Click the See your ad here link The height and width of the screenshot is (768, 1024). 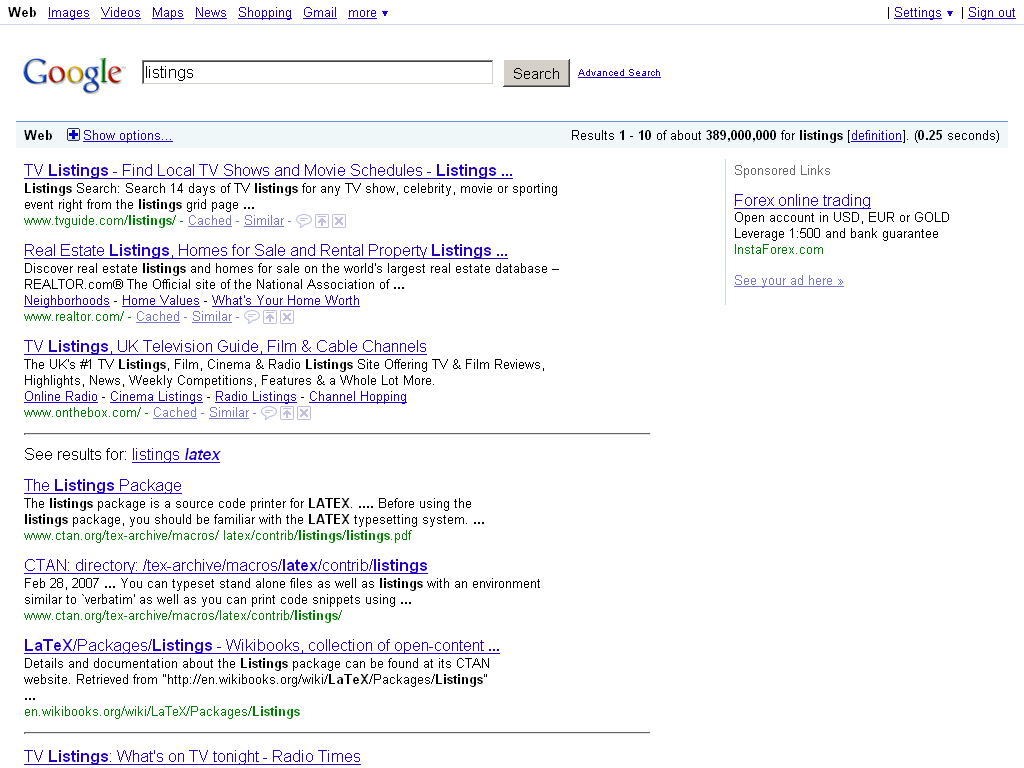[x=788, y=281]
